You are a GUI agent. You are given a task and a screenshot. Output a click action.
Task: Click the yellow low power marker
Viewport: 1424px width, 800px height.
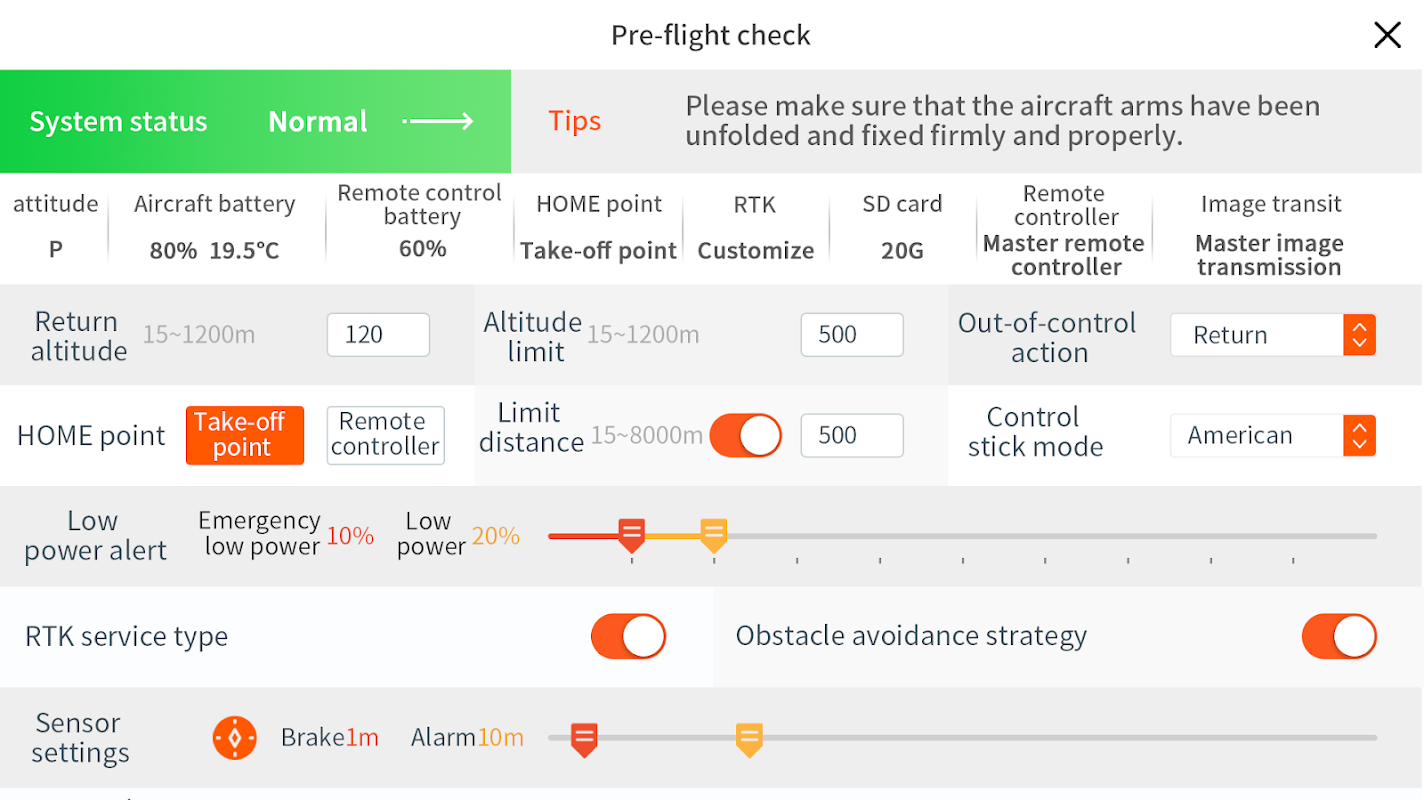713,534
